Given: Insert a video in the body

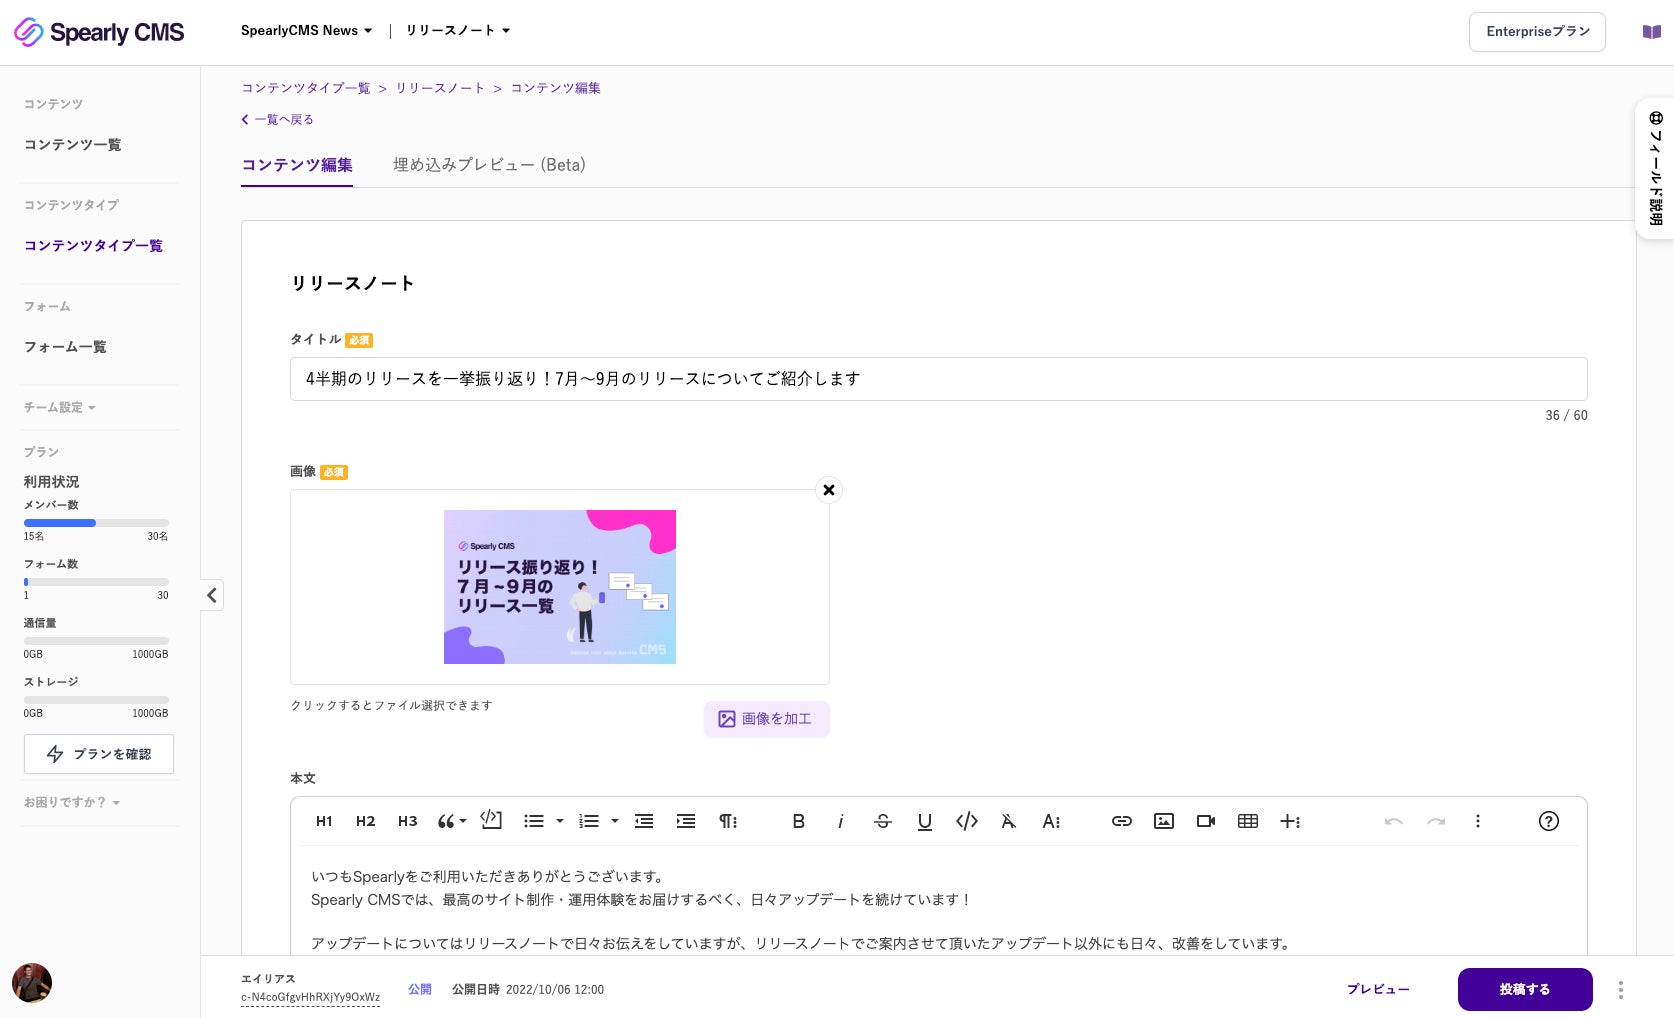Looking at the screenshot, I should (1206, 821).
